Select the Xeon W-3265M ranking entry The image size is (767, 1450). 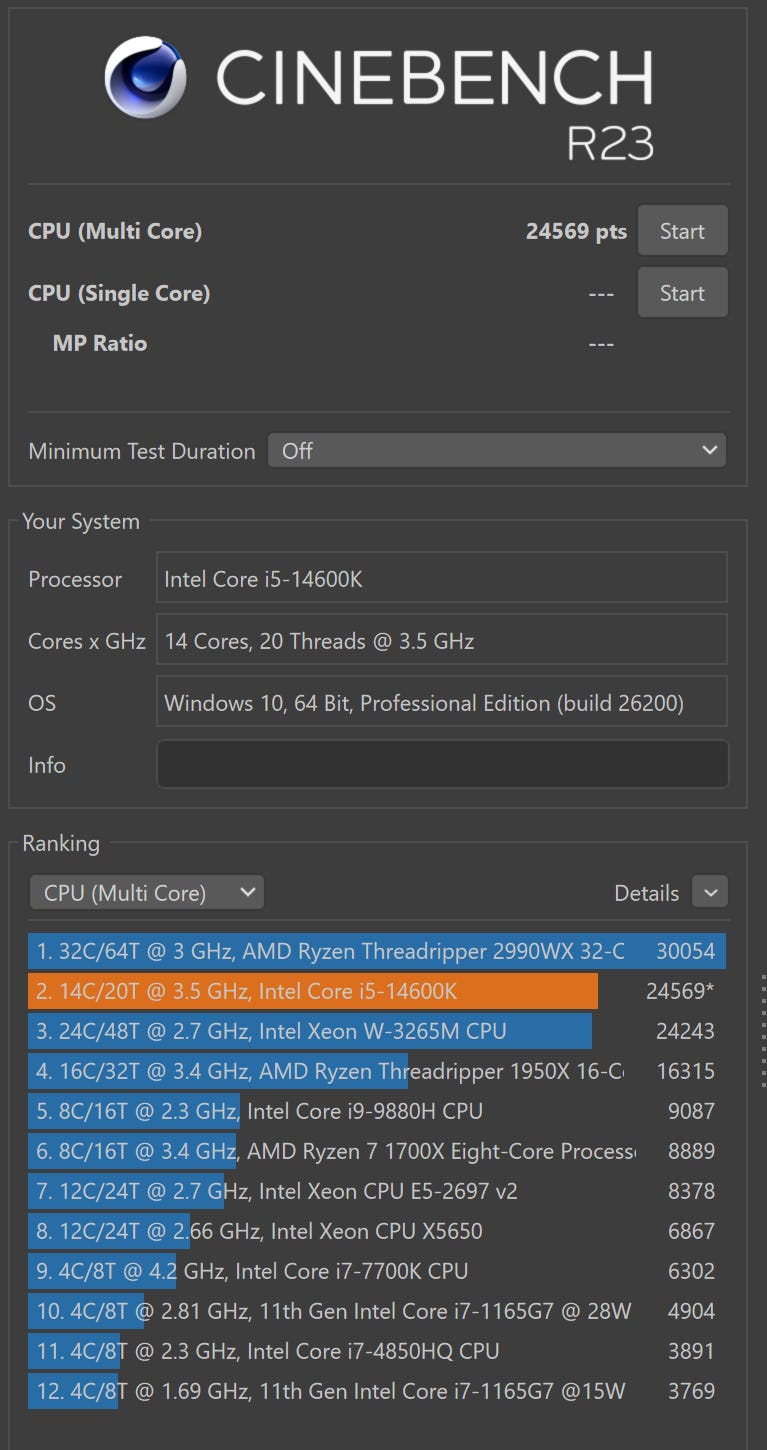(x=310, y=1031)
